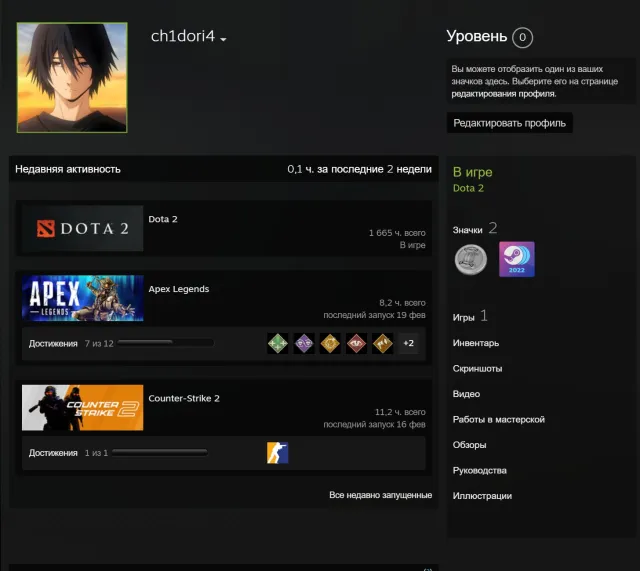
Task: Open the Скриншоты section
Action: [477, 369]
